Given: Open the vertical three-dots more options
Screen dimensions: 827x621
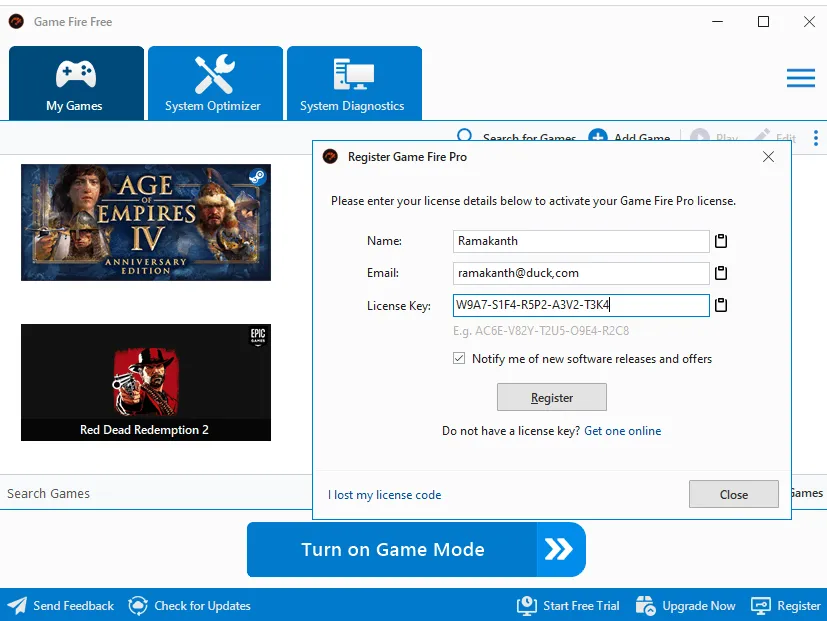Looking at the screenshot, I should (815, 138).
